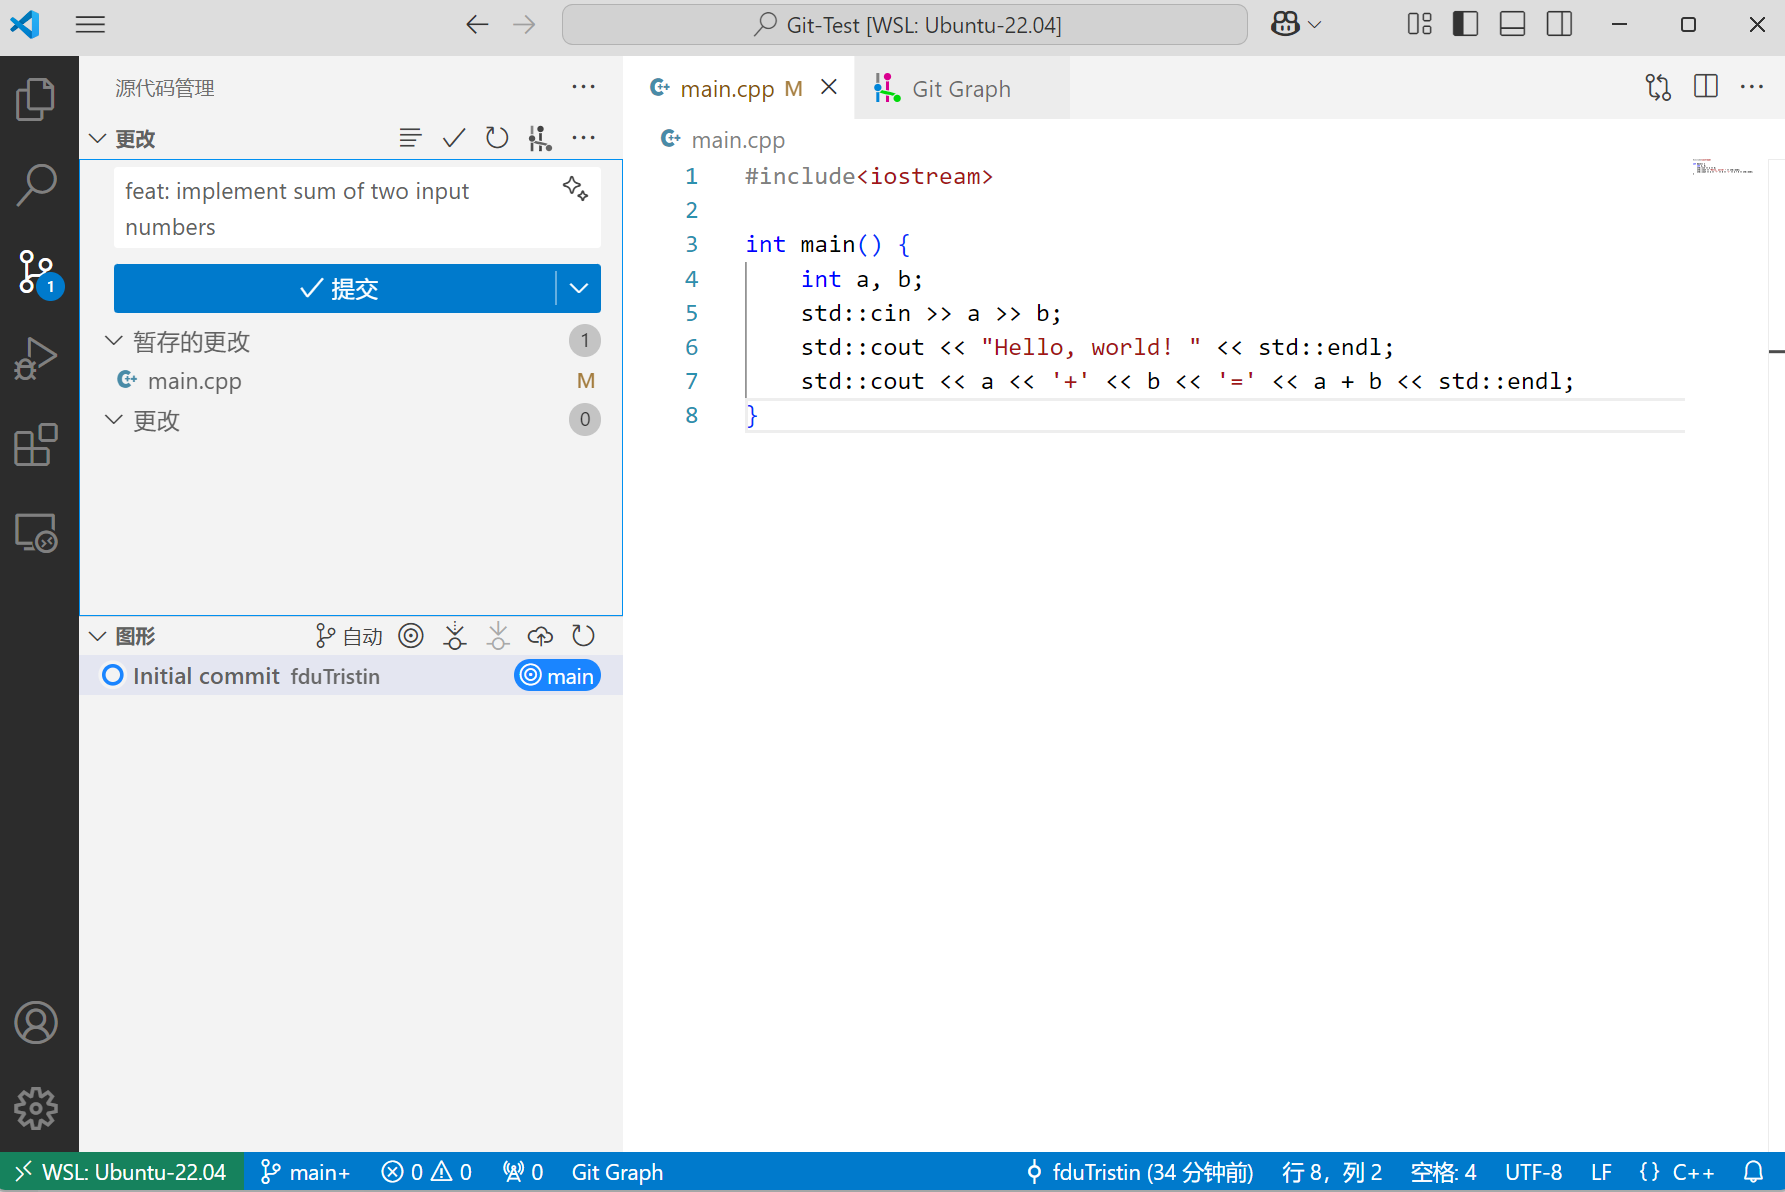Open the hamburger application menu
The width and height of the screenshot is (1785, 1192).
tap(90, 24)
